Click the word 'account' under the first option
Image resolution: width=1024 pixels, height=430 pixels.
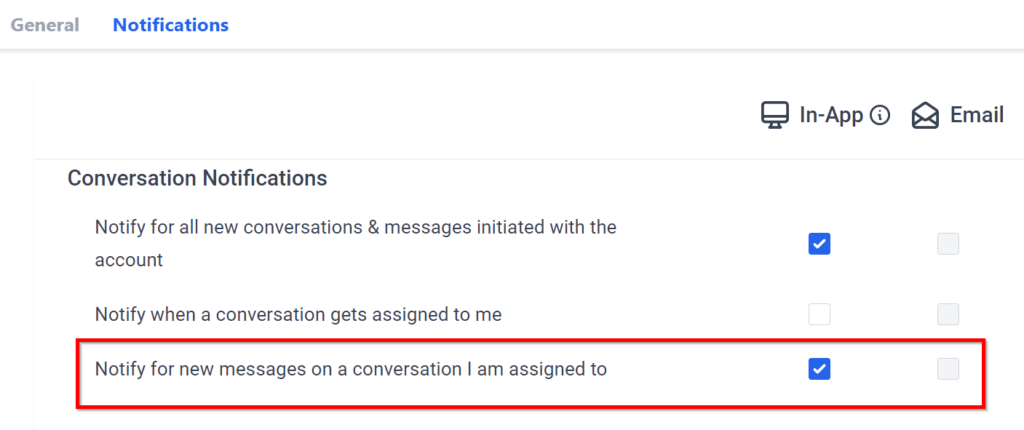pos(128,260)
